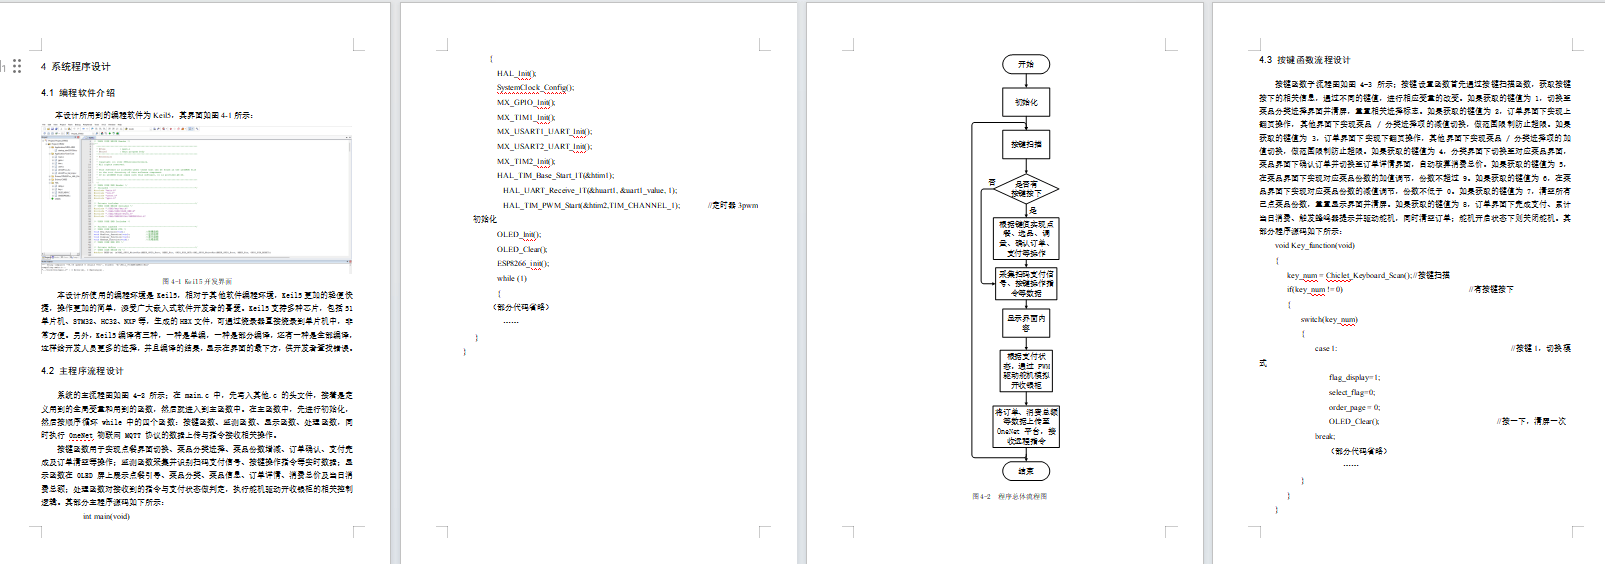The image size is (1605, 564).
Task: Click the HAL_TIM_PWM_Start code line
Action: [x=591, y=205]
